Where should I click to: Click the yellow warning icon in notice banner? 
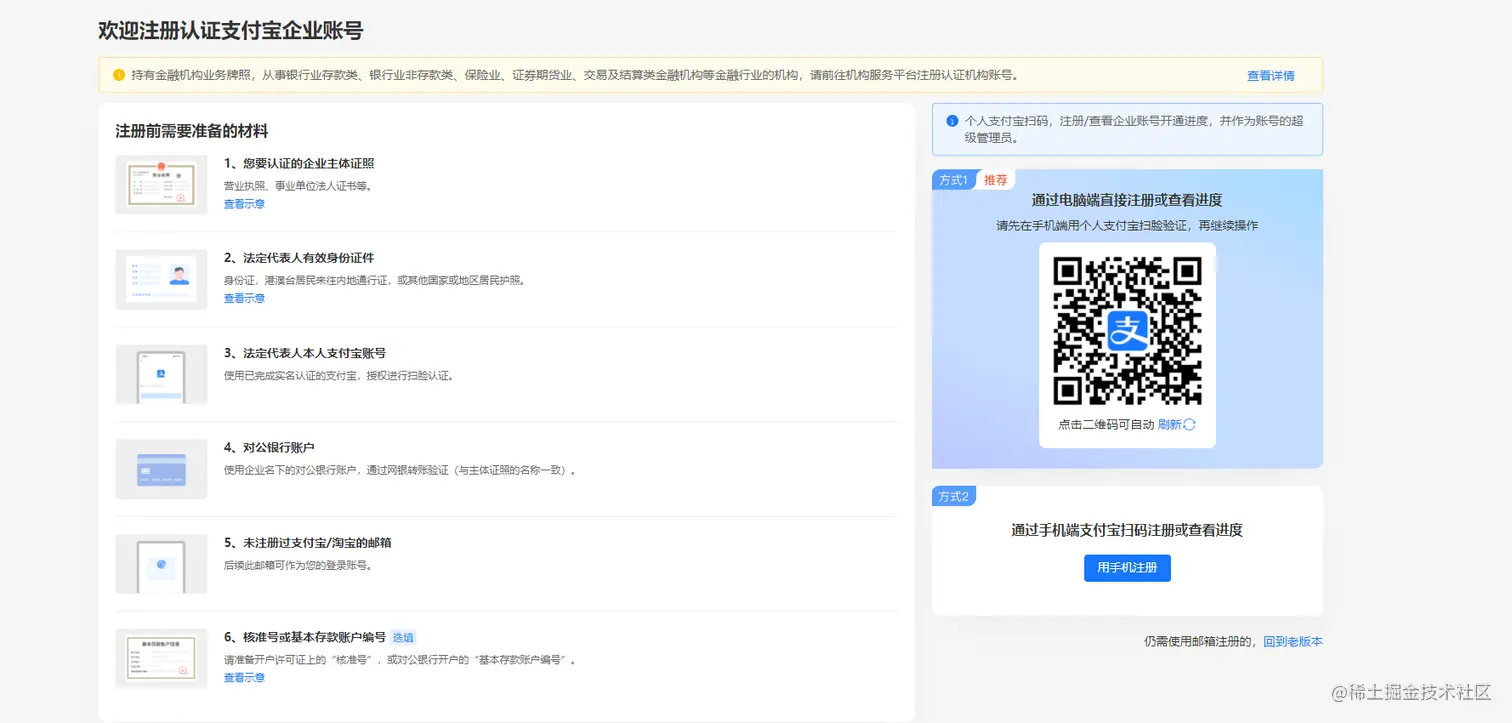click(x=118, y=75)
